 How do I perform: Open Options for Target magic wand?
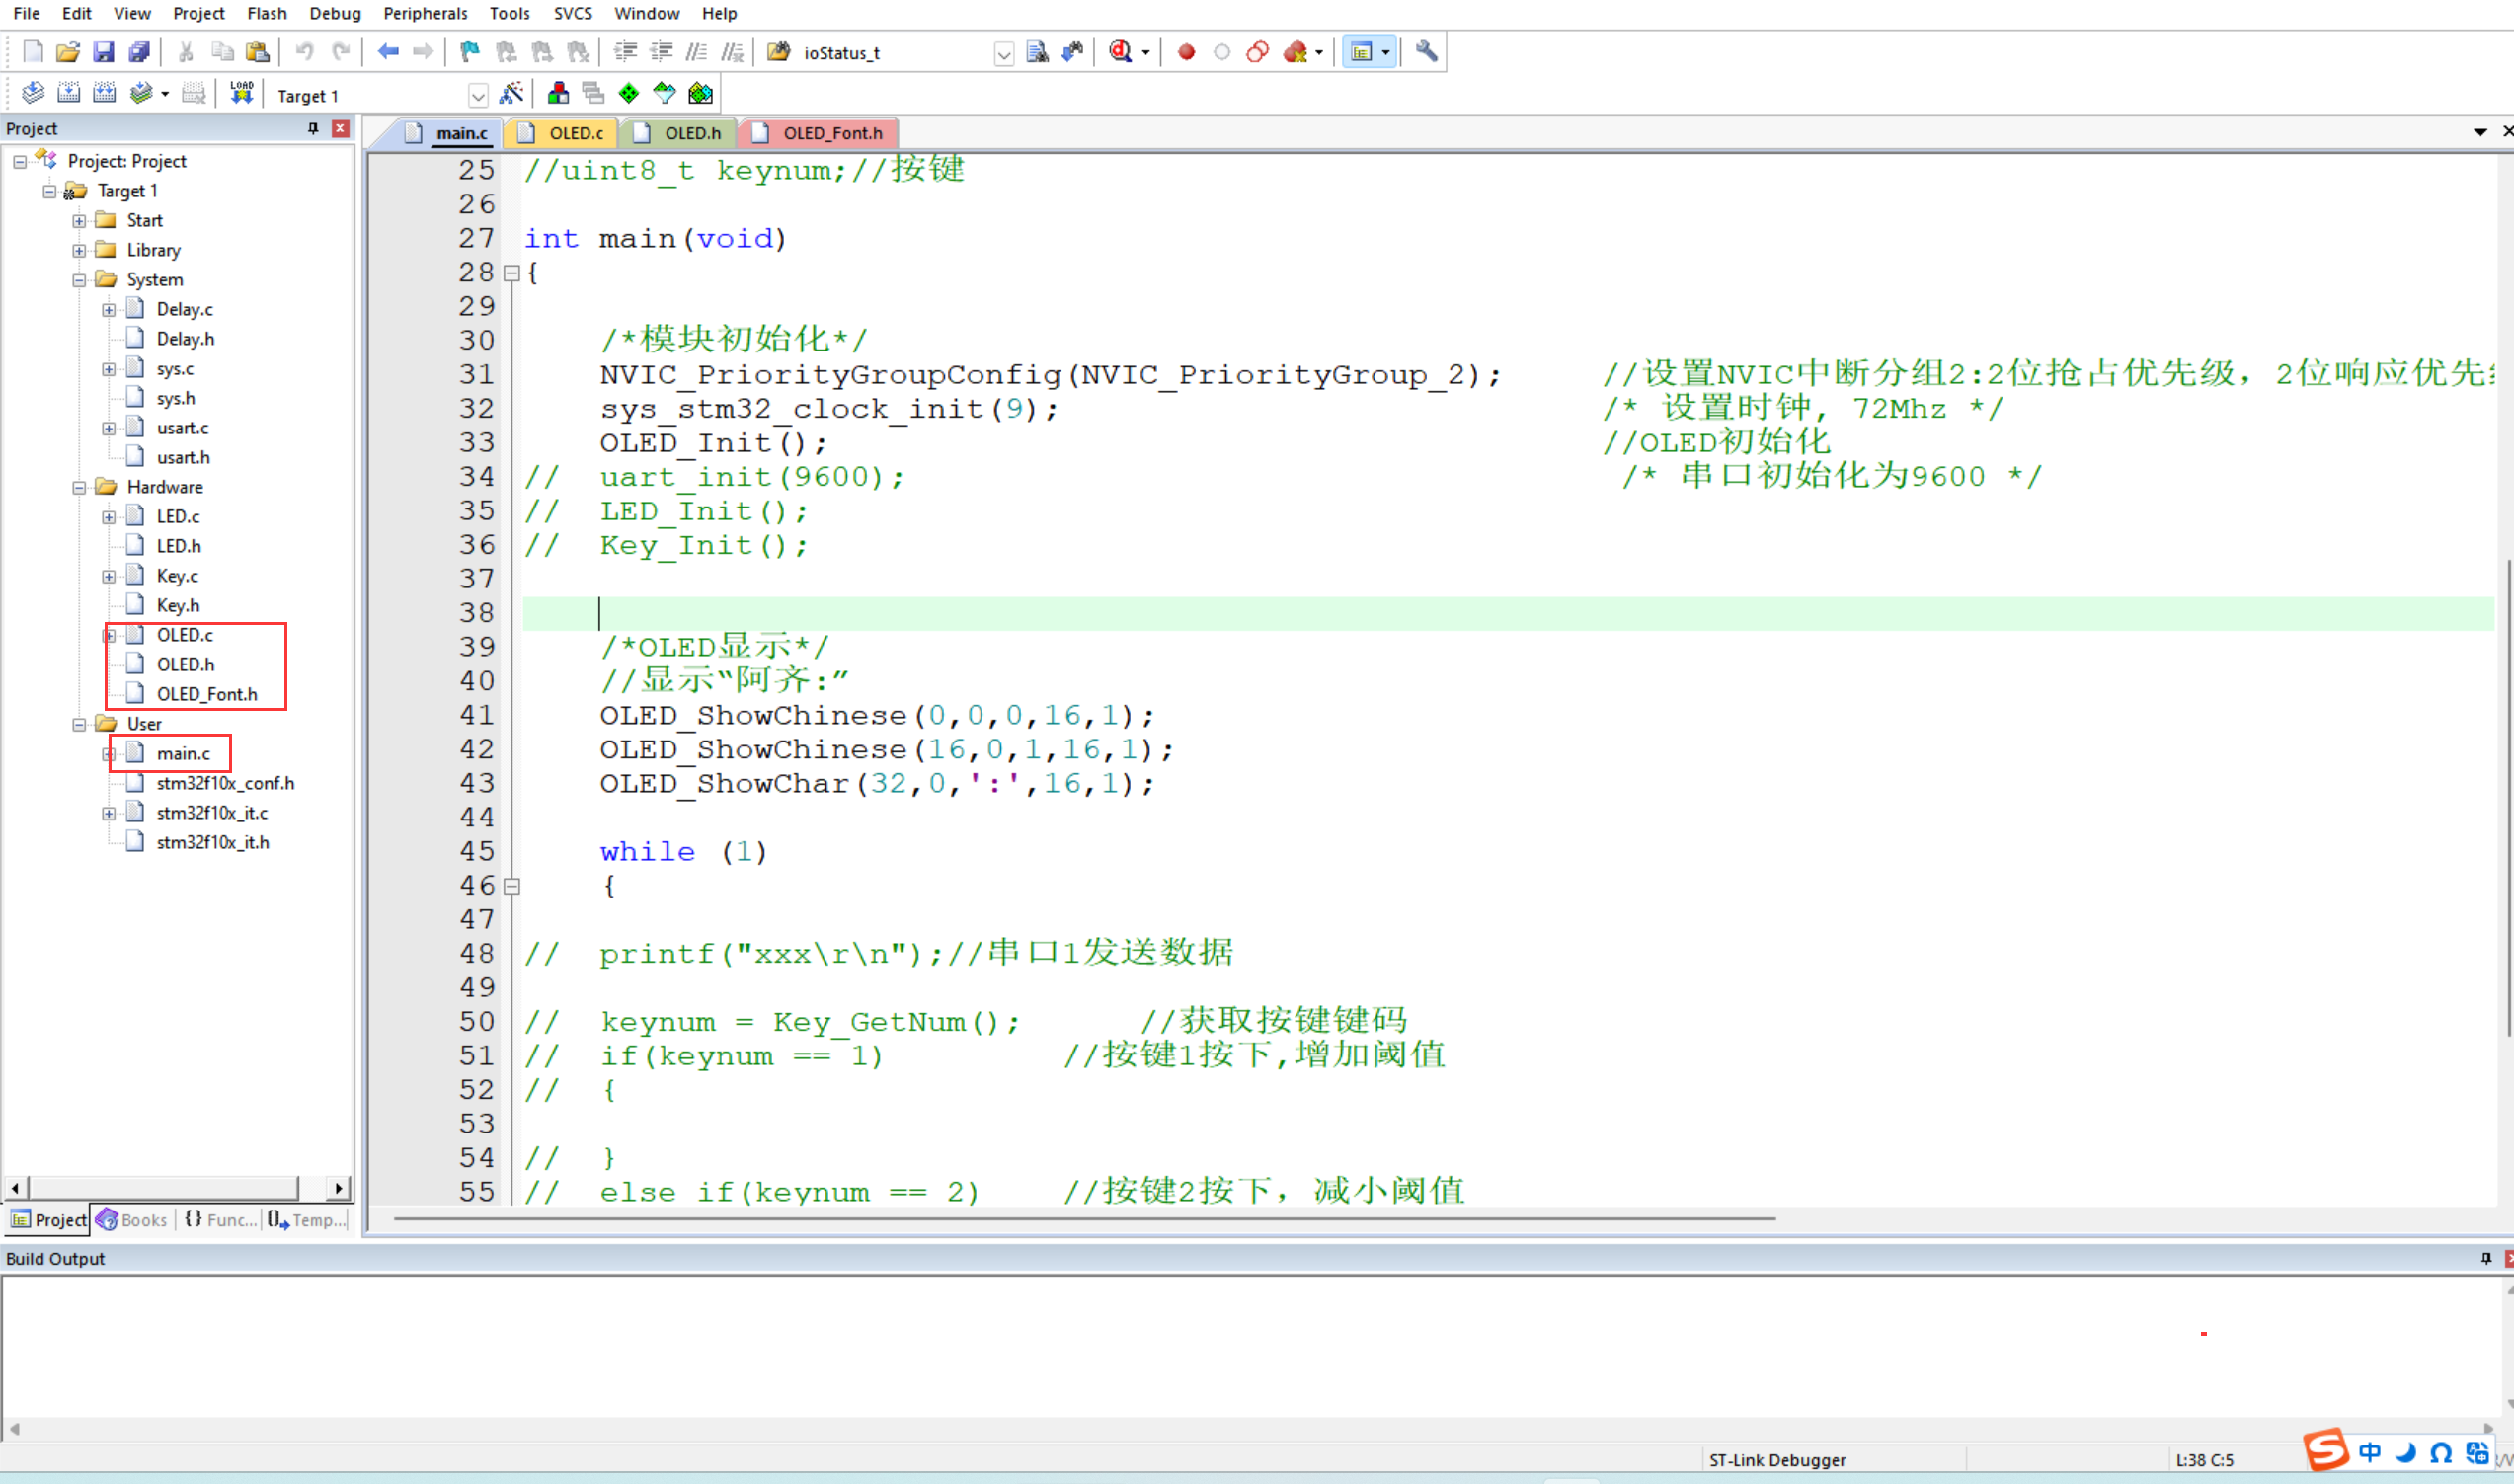click(x=511, y=94)
